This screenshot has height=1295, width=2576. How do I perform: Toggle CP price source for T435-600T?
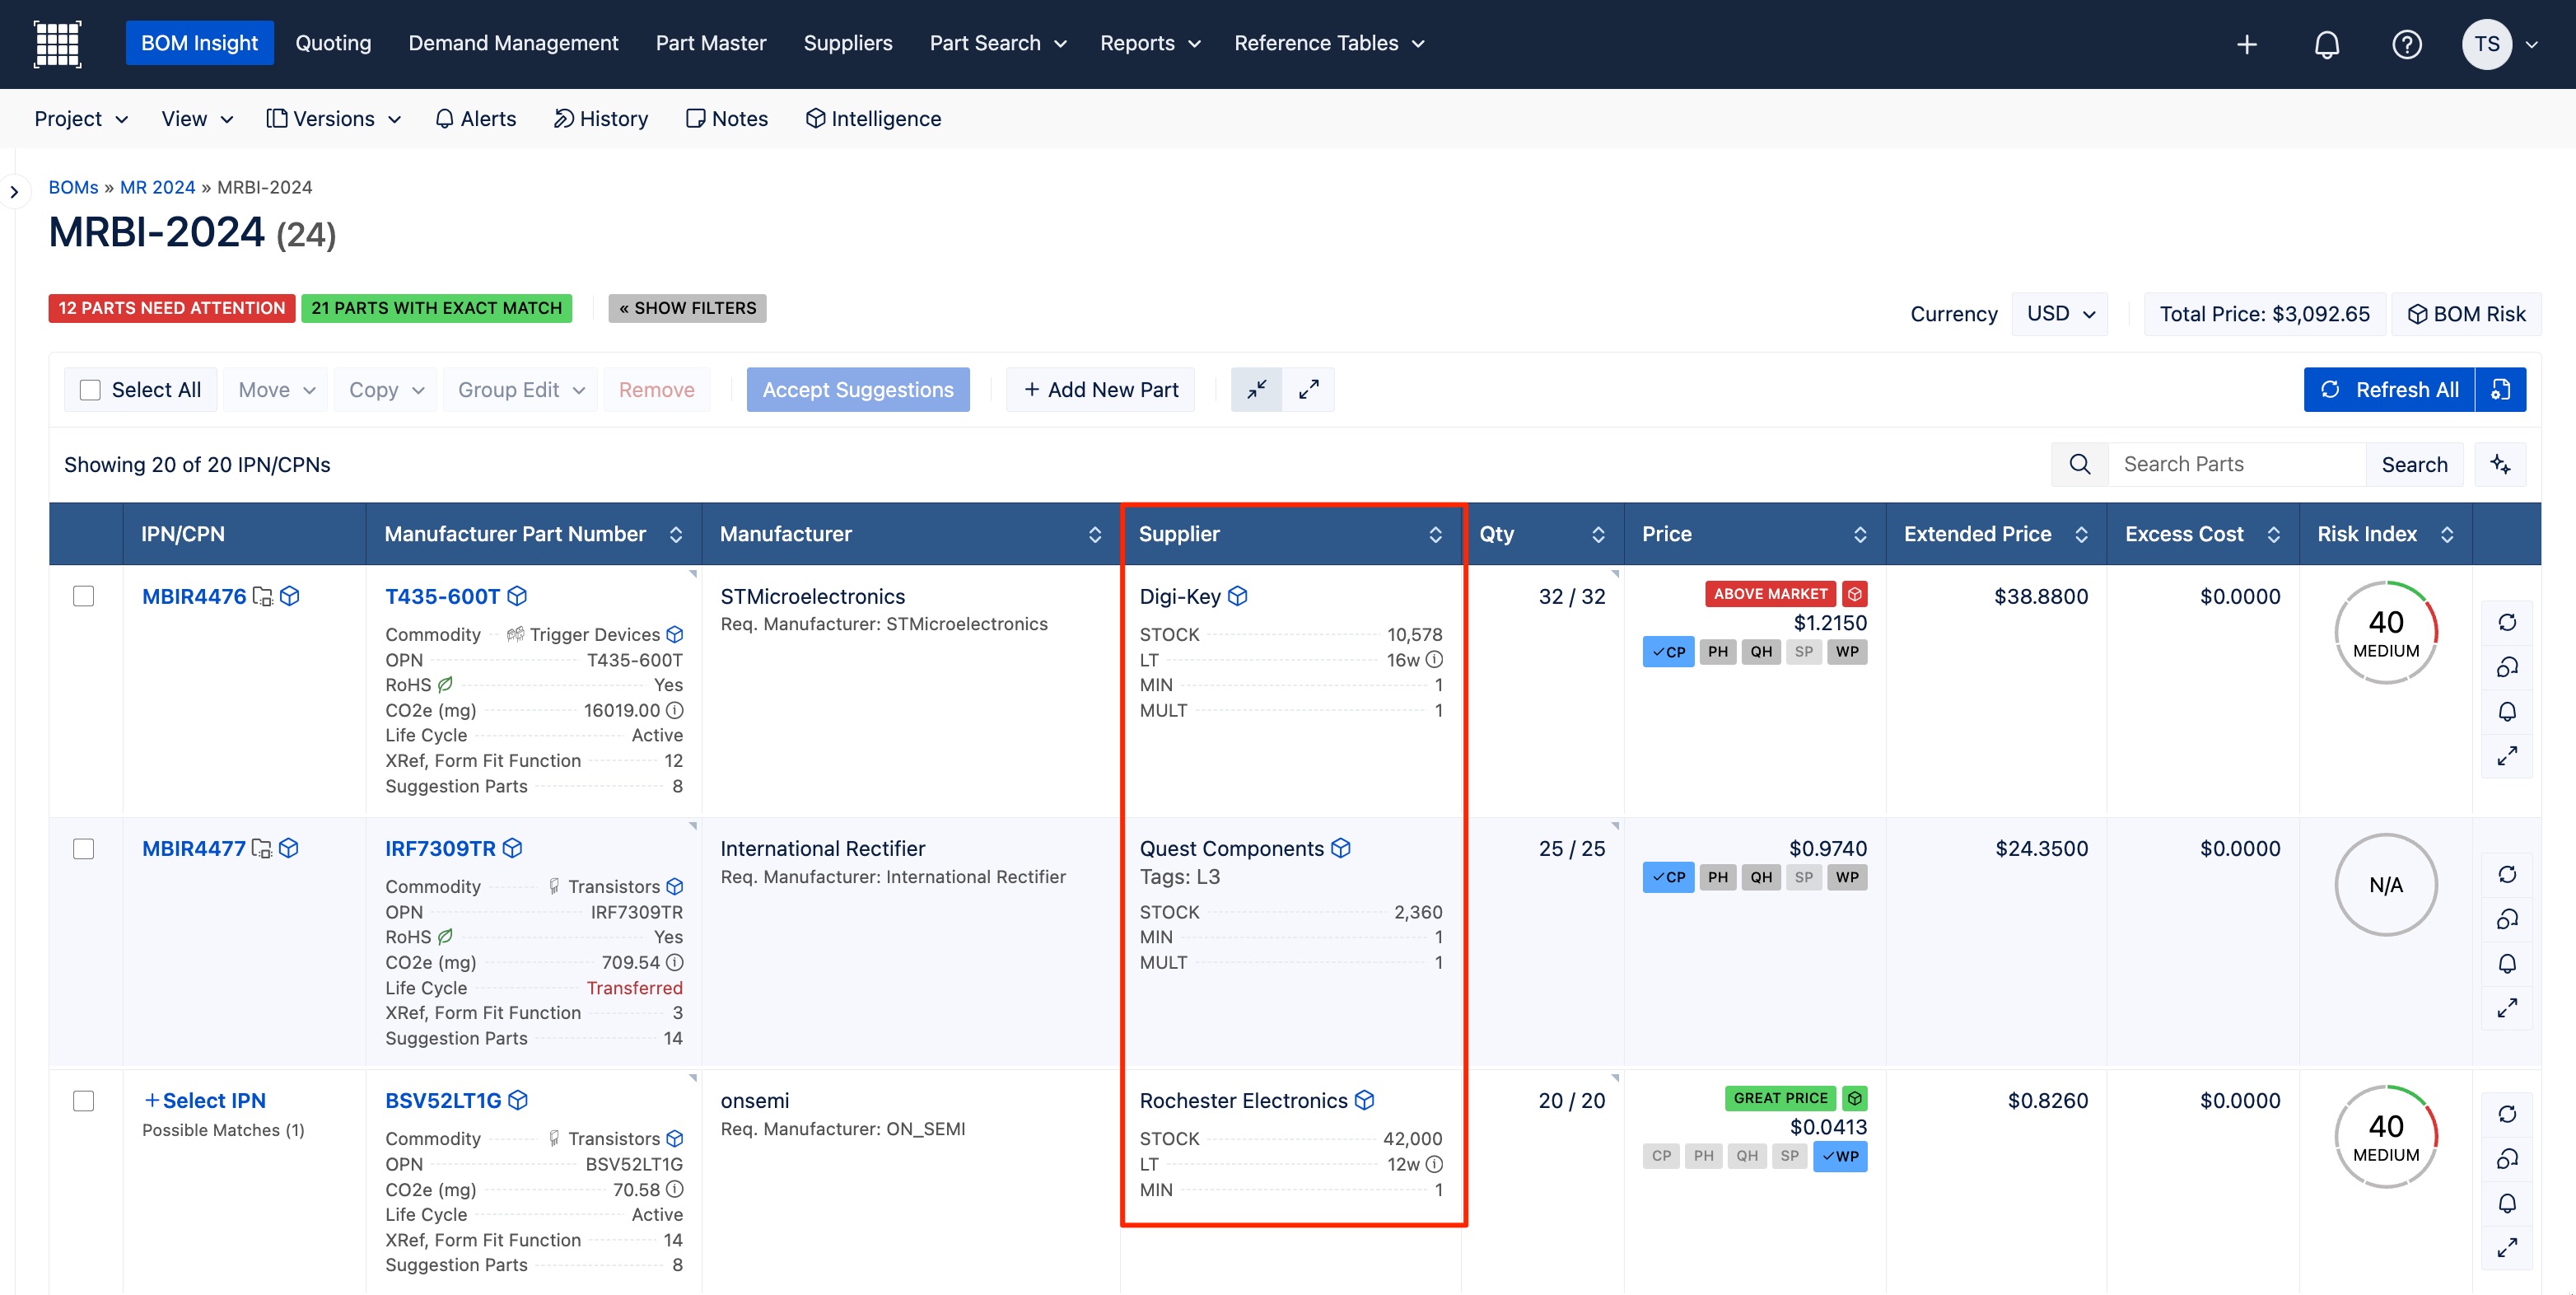pyautogui.click(x=1668, y=652)
